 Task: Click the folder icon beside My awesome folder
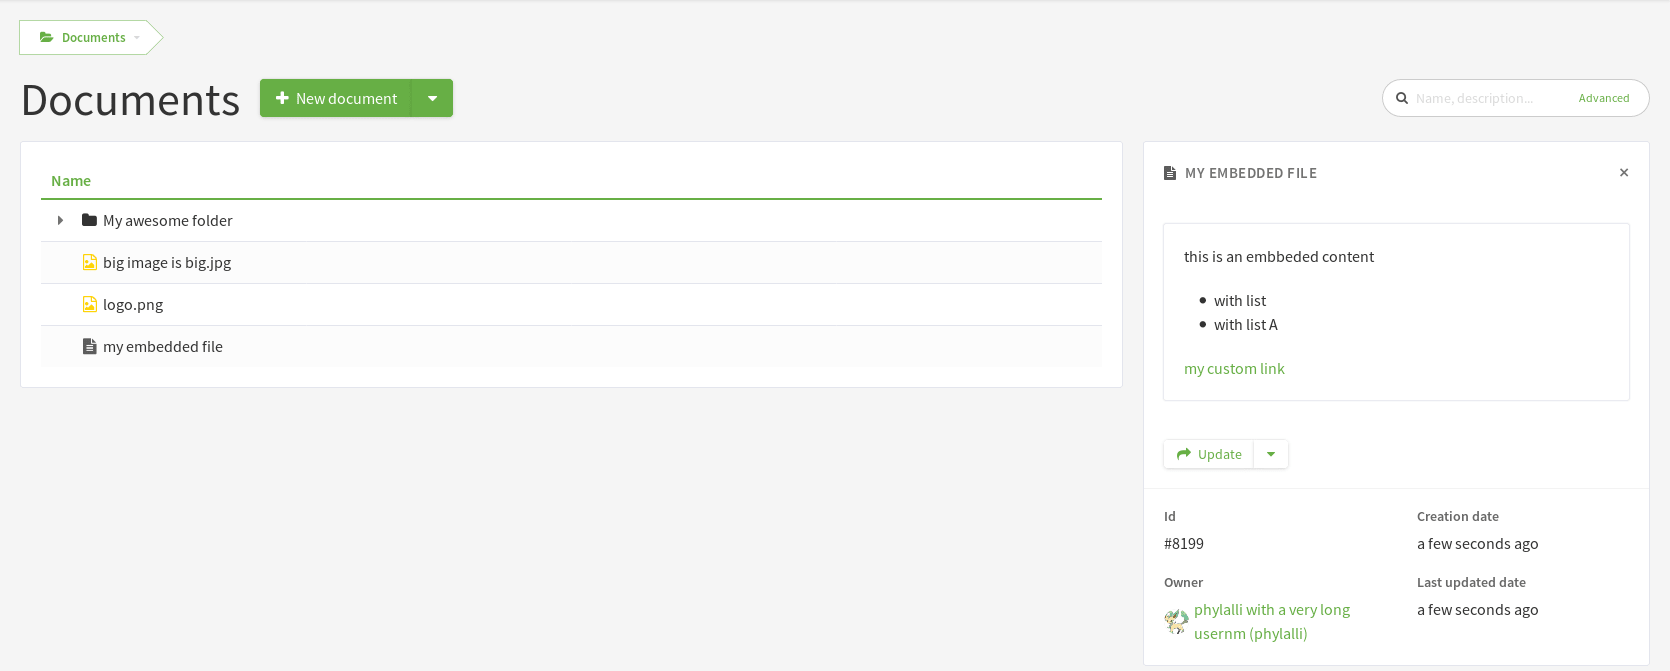(x=89, y=220)
